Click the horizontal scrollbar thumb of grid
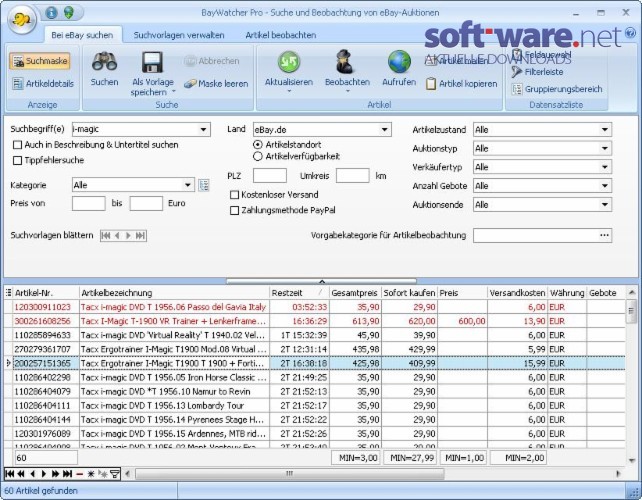This screenshot has height=500, width=642. [290, 474]
